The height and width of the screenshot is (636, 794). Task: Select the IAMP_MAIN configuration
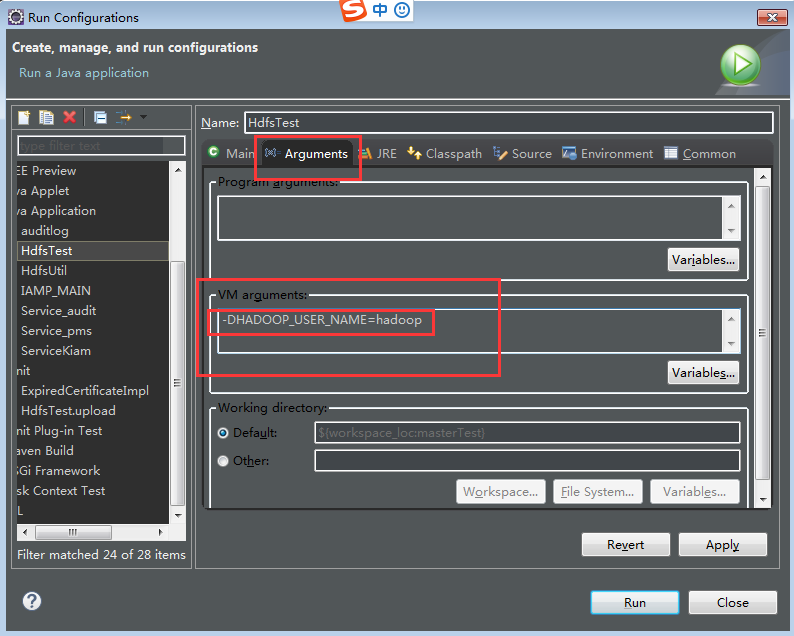point(56,291)
